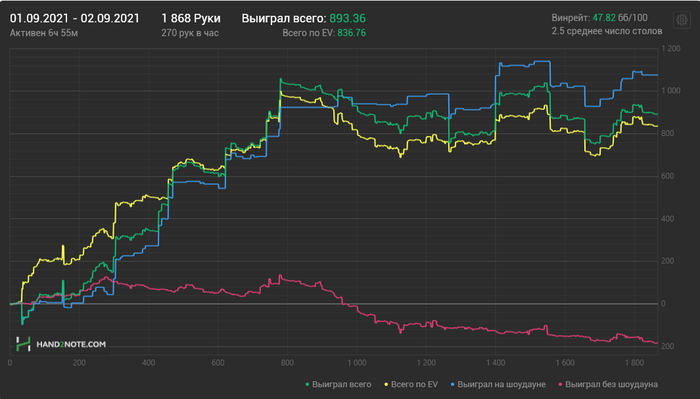This screenshot has width=700, height=399.
Task: Click the y-axis label 1 200
Action: tap(671, 49)
